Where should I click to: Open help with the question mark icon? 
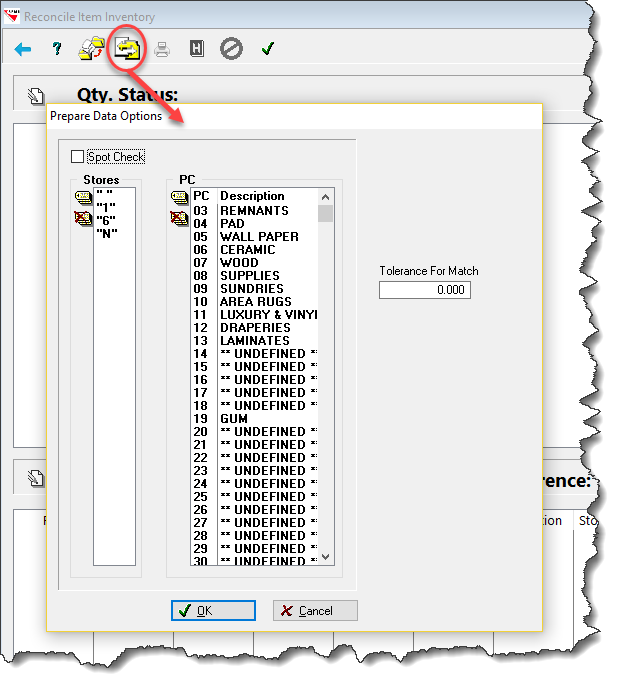coord(57,49)
